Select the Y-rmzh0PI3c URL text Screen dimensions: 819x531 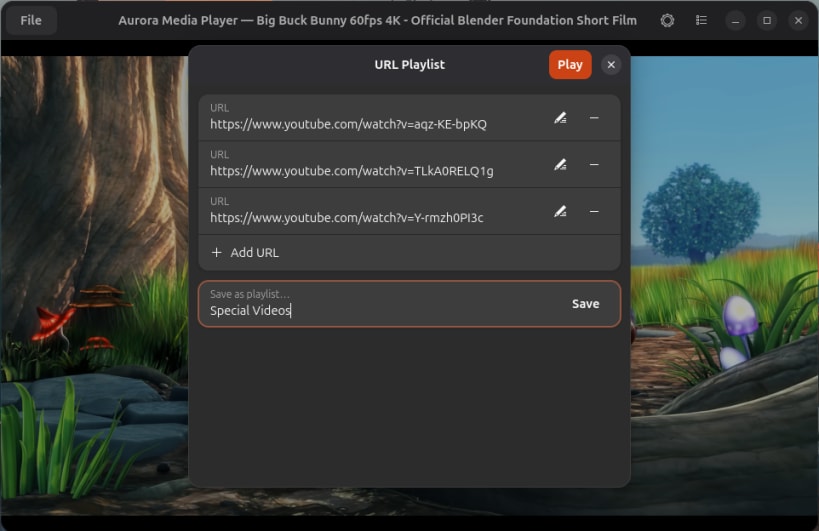tap(347, 217)
